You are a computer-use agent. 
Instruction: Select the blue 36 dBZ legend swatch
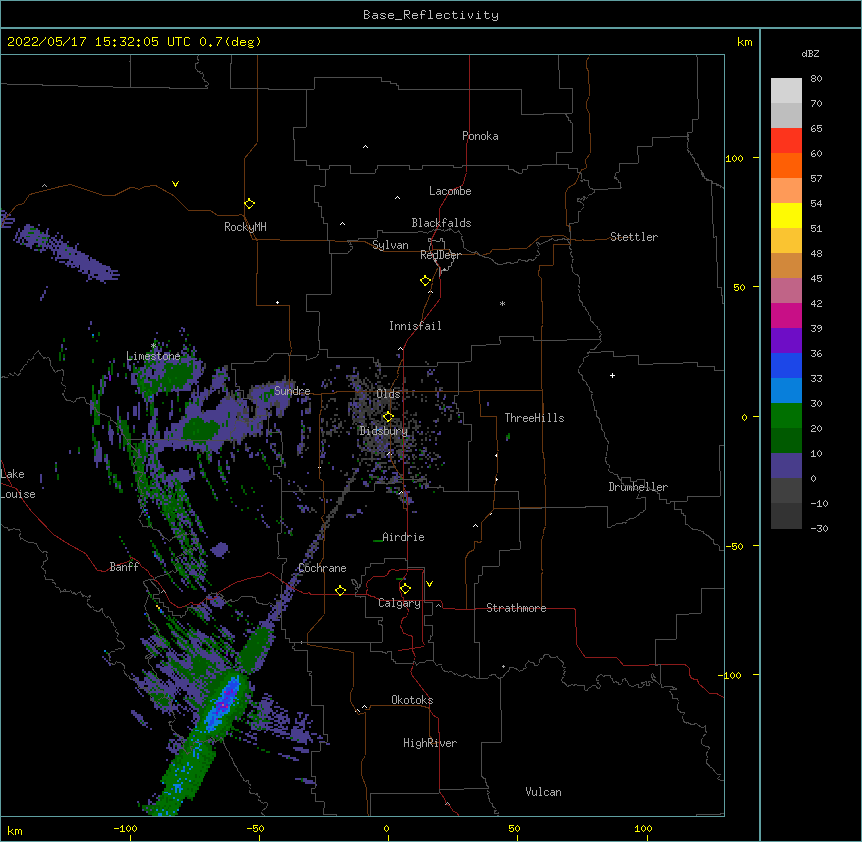(786, 365)
